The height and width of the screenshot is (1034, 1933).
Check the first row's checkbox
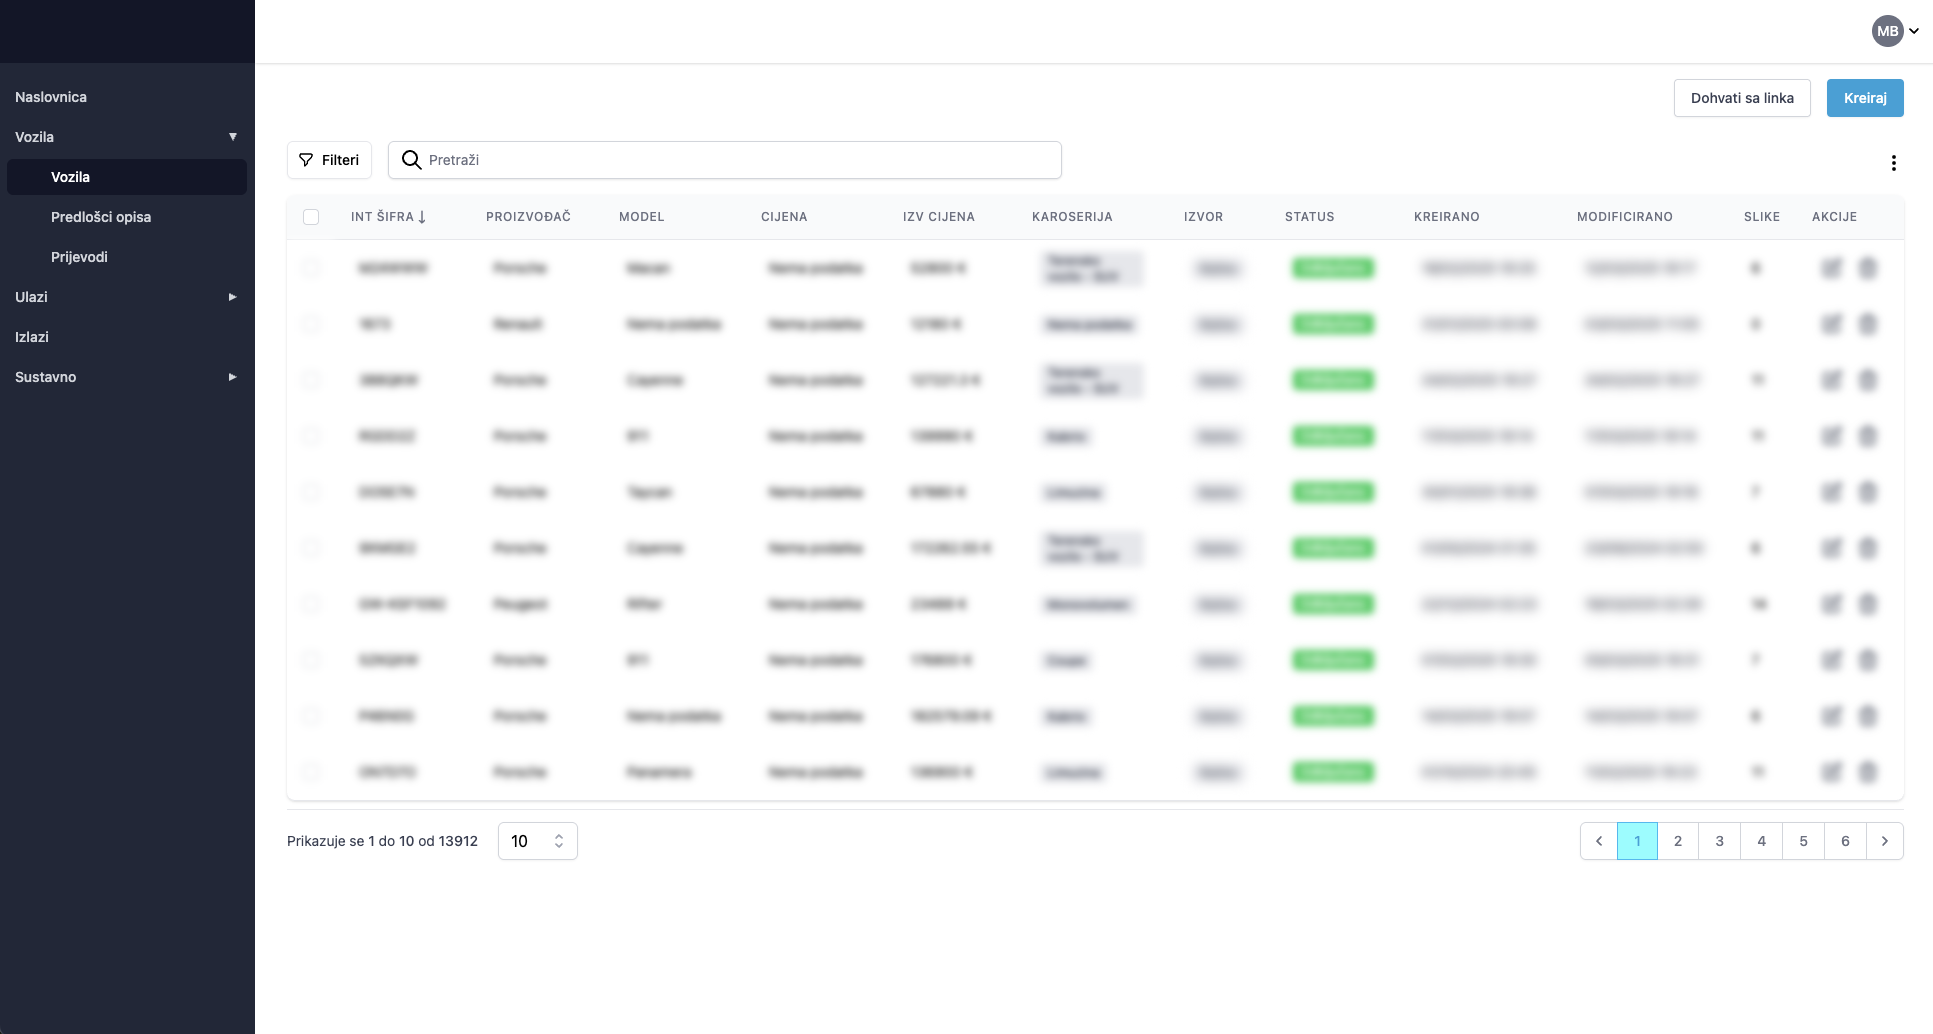(x=311, y=268)
